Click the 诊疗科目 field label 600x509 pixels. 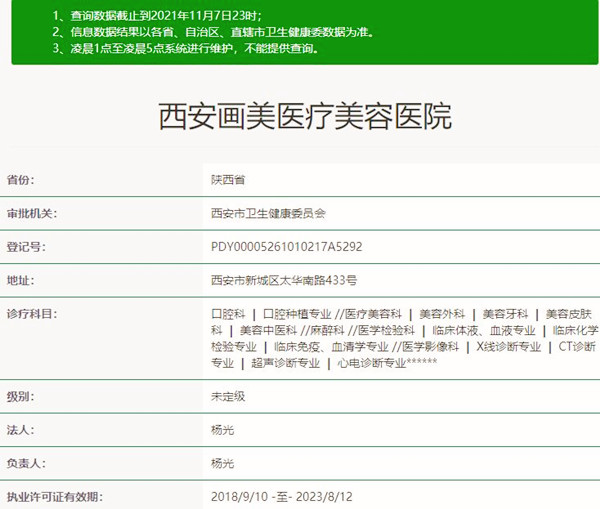pos(32,314)
